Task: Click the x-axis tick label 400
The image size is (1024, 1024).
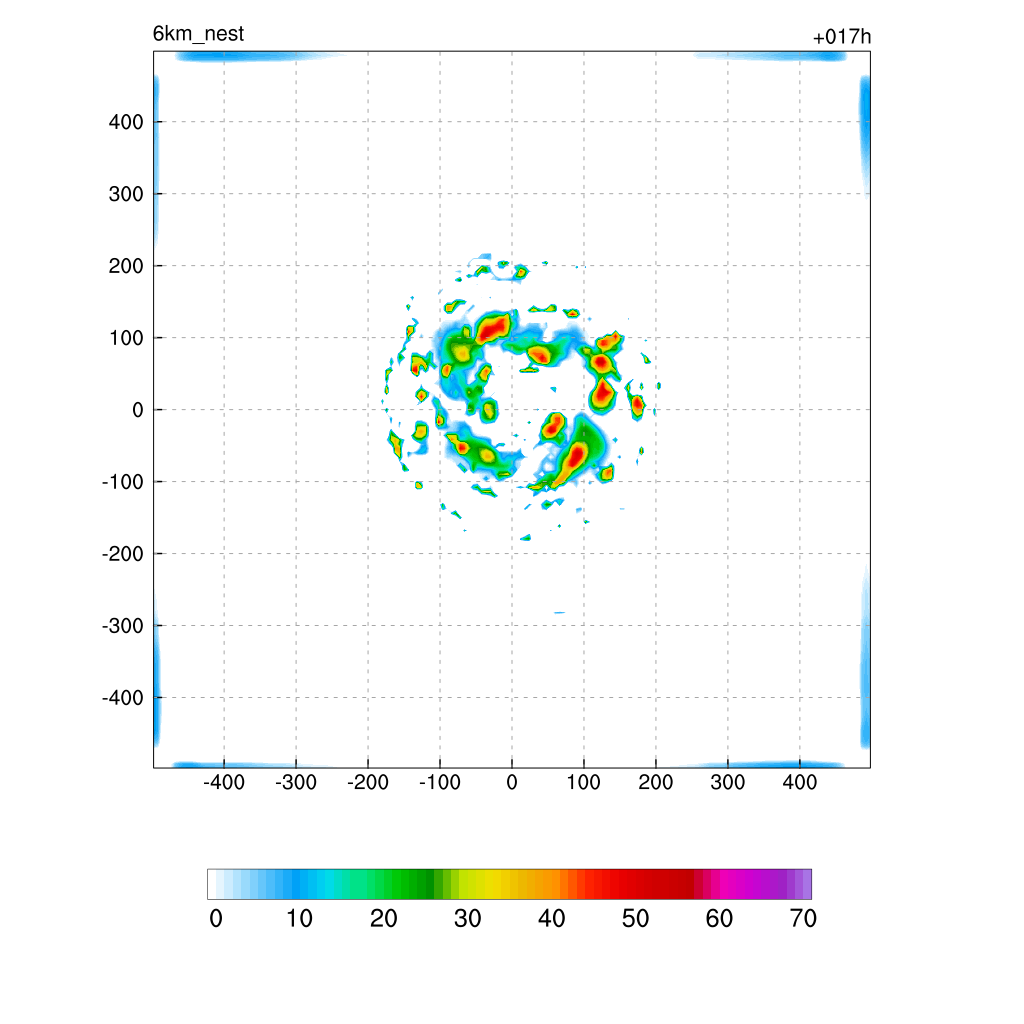Action: 800,782
